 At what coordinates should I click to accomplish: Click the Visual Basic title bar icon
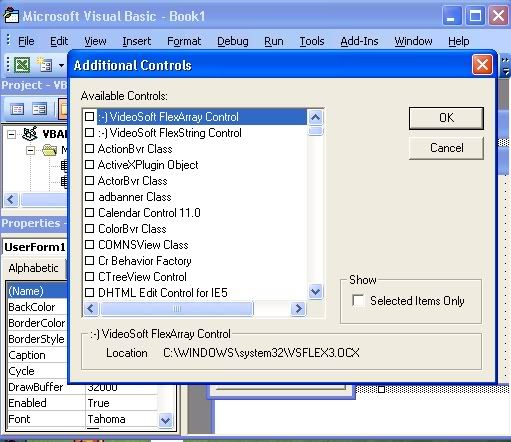click(x=11, y=15)
